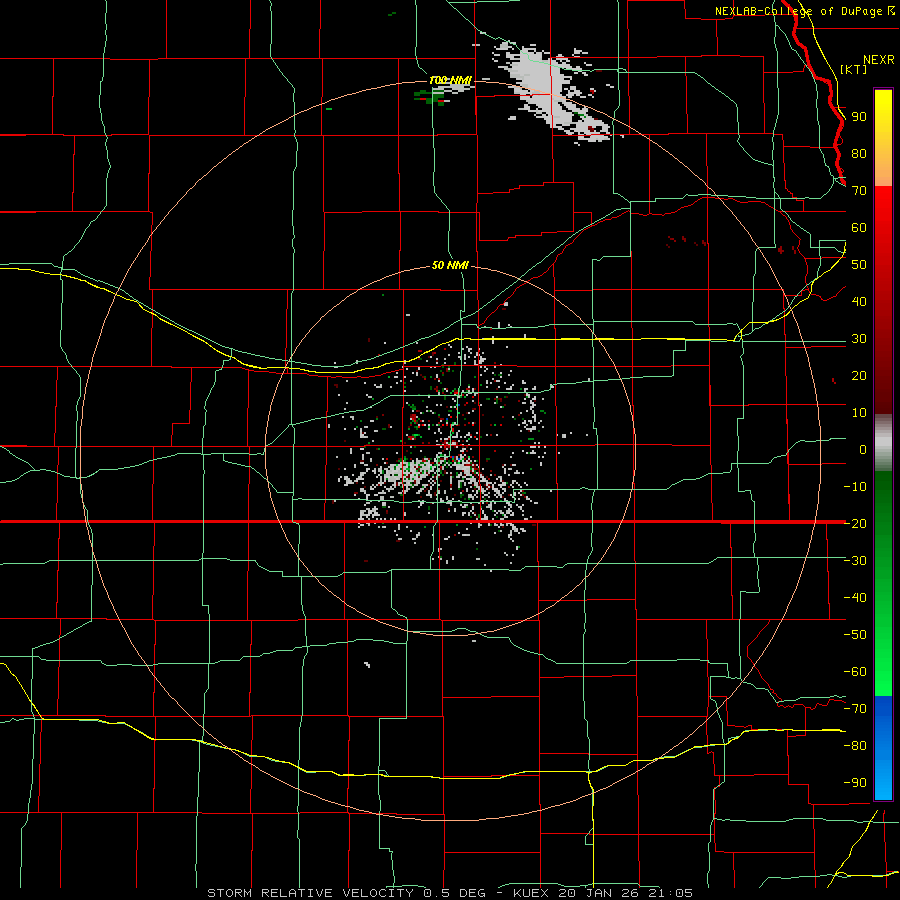The image size is (900, 900).
Task: Click the NEXR label above colorbar
Action: 878,60
